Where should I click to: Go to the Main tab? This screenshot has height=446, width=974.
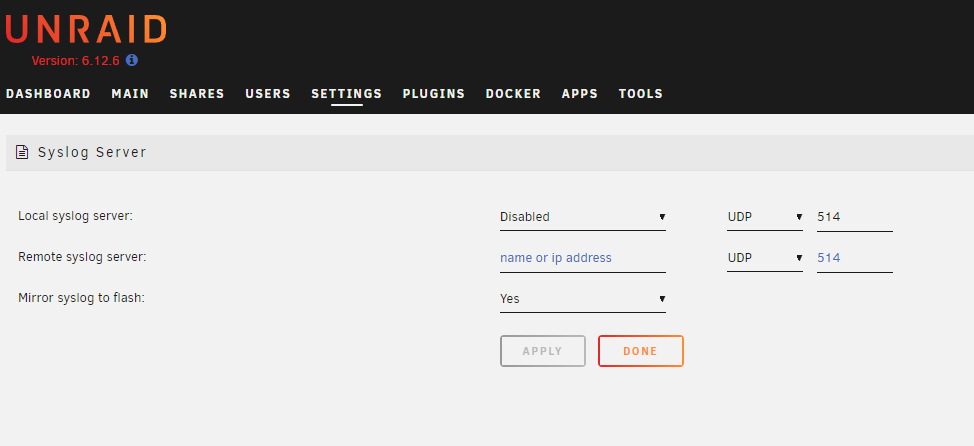[x=130, y=94]
